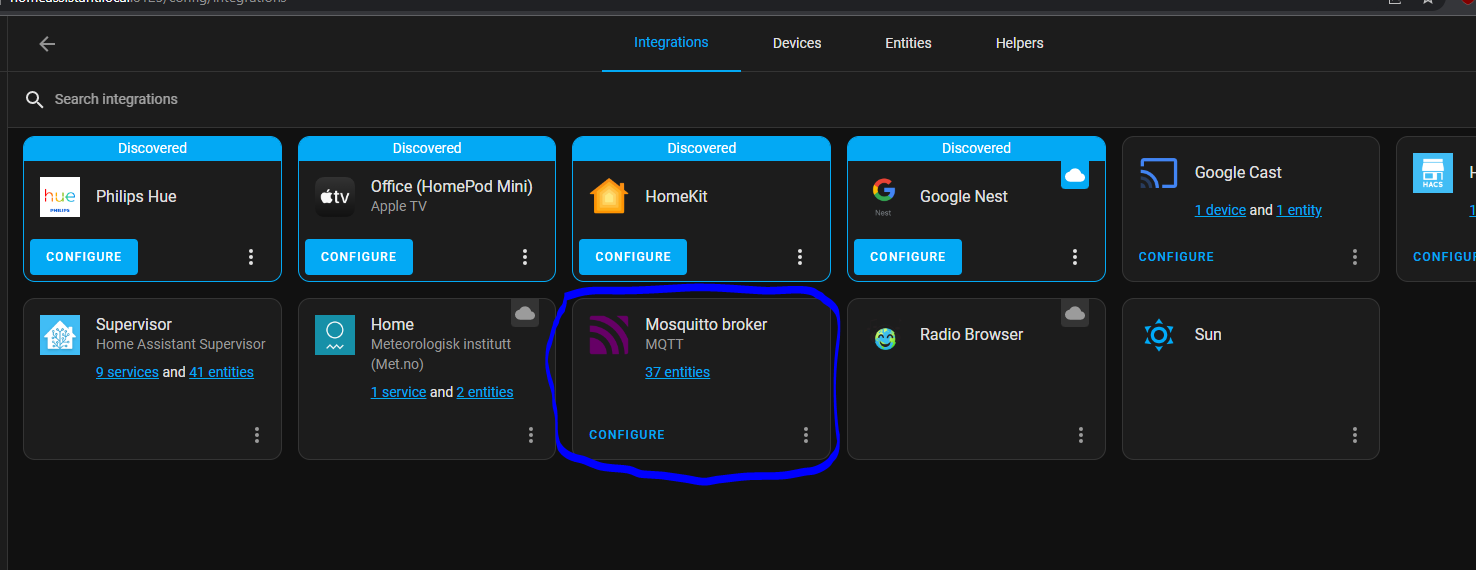Open Radio Browser three-dot menu

1081,435
